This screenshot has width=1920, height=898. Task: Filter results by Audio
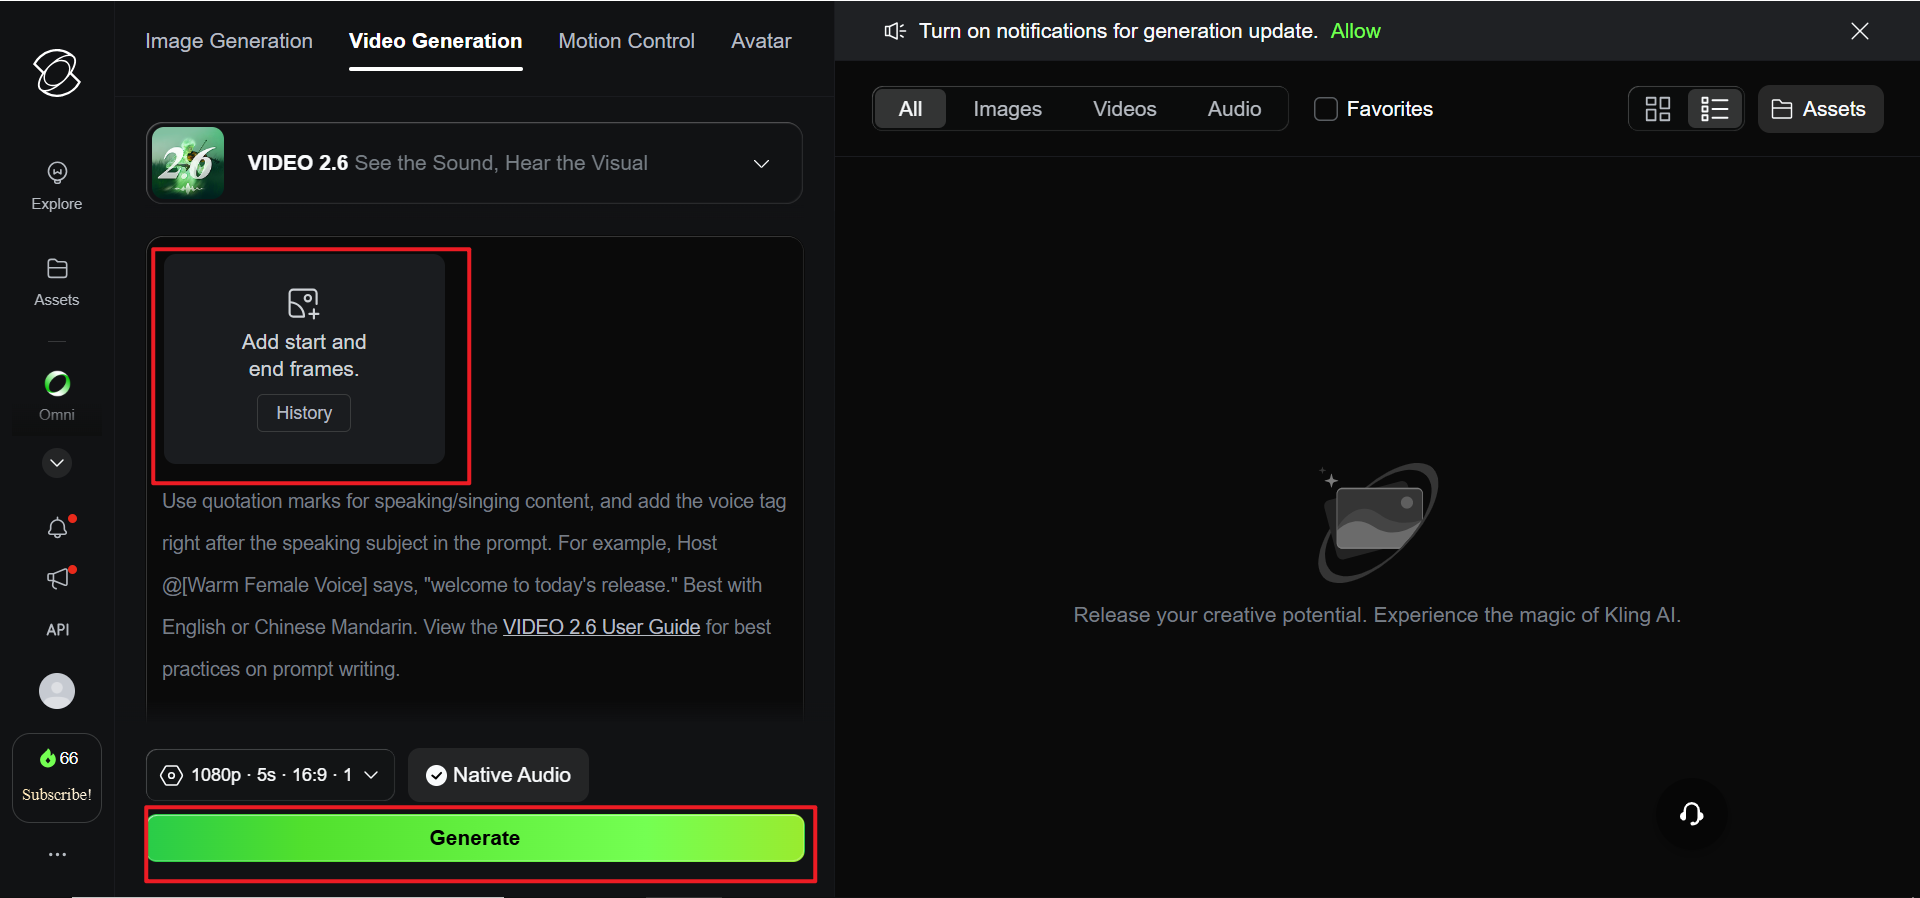click(x=1234, y=109)
